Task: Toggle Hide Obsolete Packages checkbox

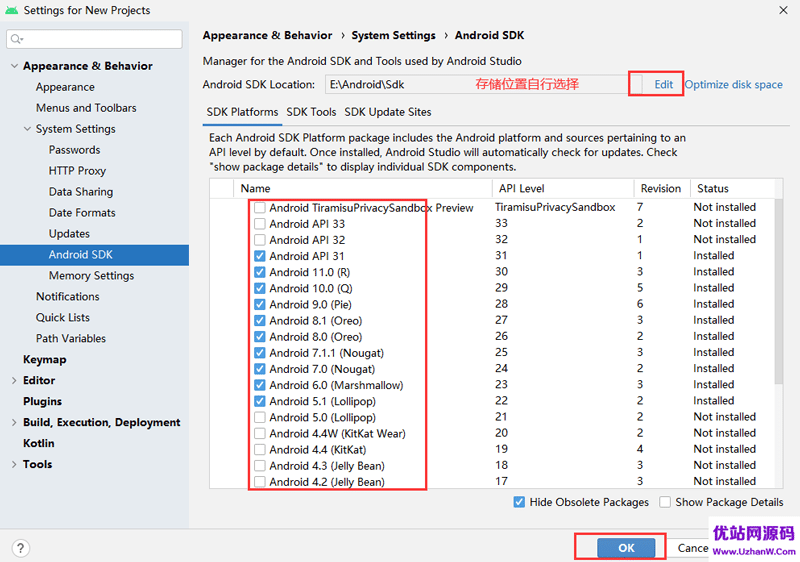Action: (x=519, y=502)
